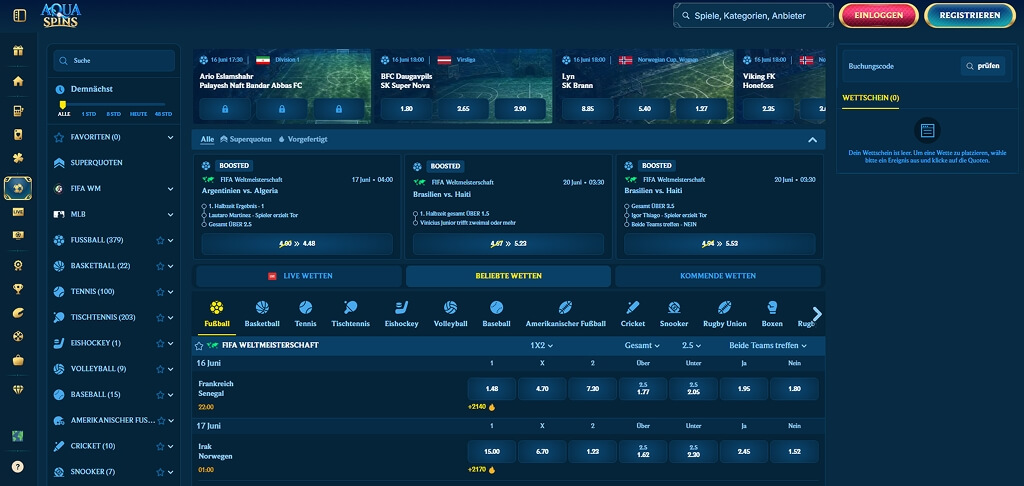Click the EINLOGGEN button

coord(878,15)
